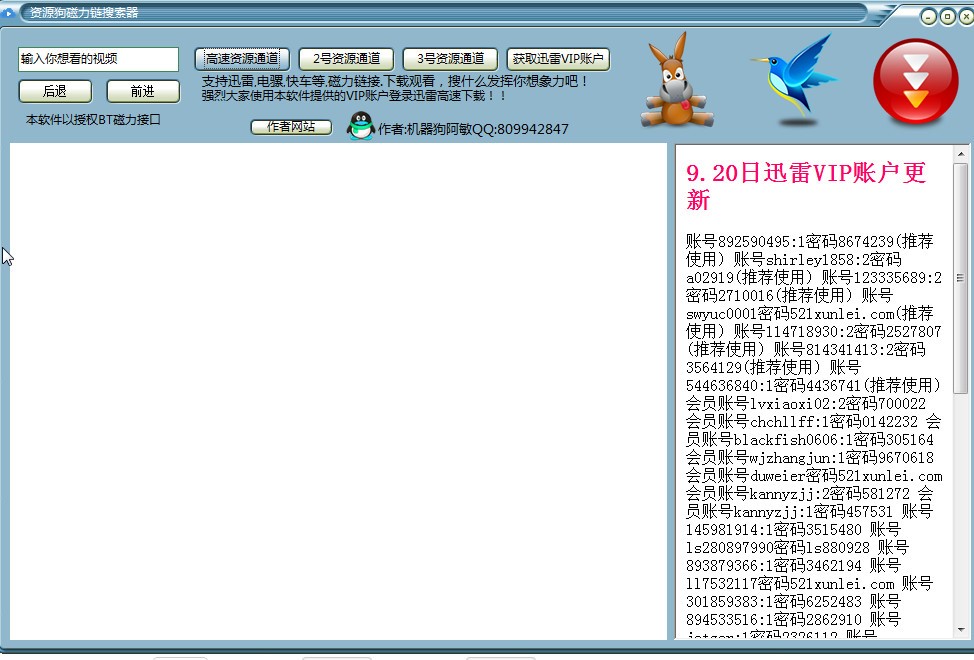Image resolution: width=974 pixels, height=660 pixels.
Task: Select the 2号资源通道 button
Action: 346,59
